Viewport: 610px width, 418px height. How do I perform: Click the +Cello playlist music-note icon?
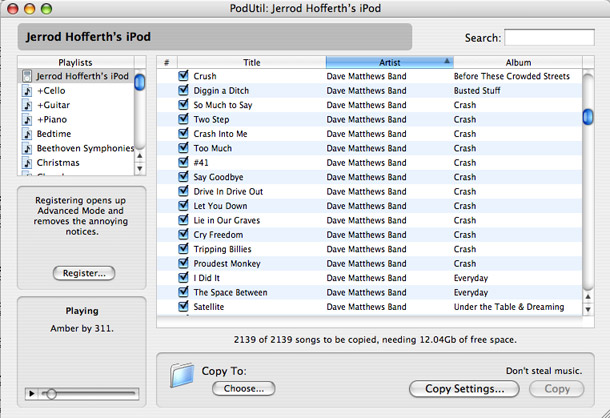[27, 91]
